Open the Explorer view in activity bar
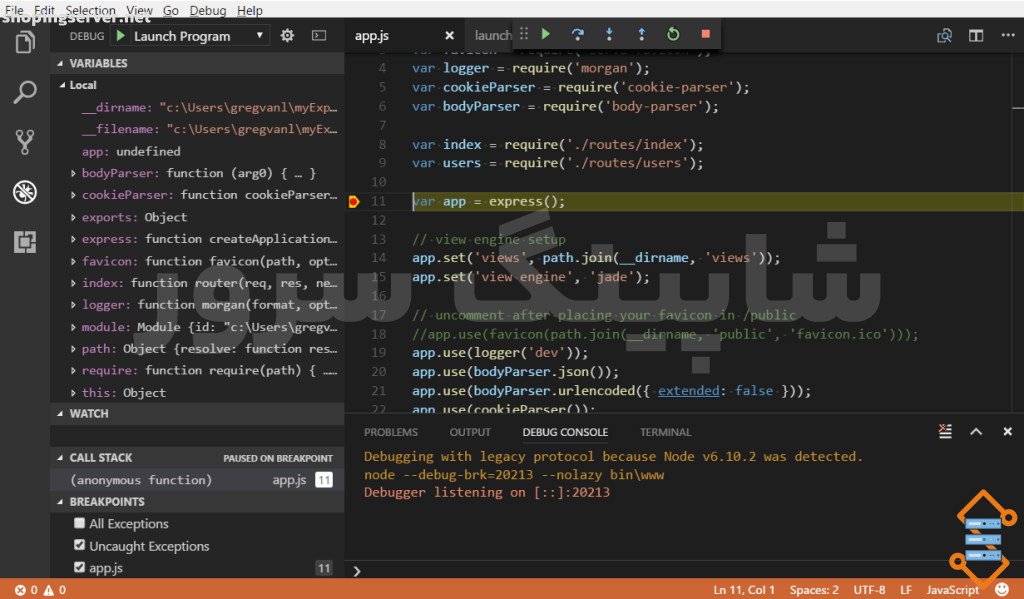The height and width of the screenshot is (599, 1024). tap(25, 42)
